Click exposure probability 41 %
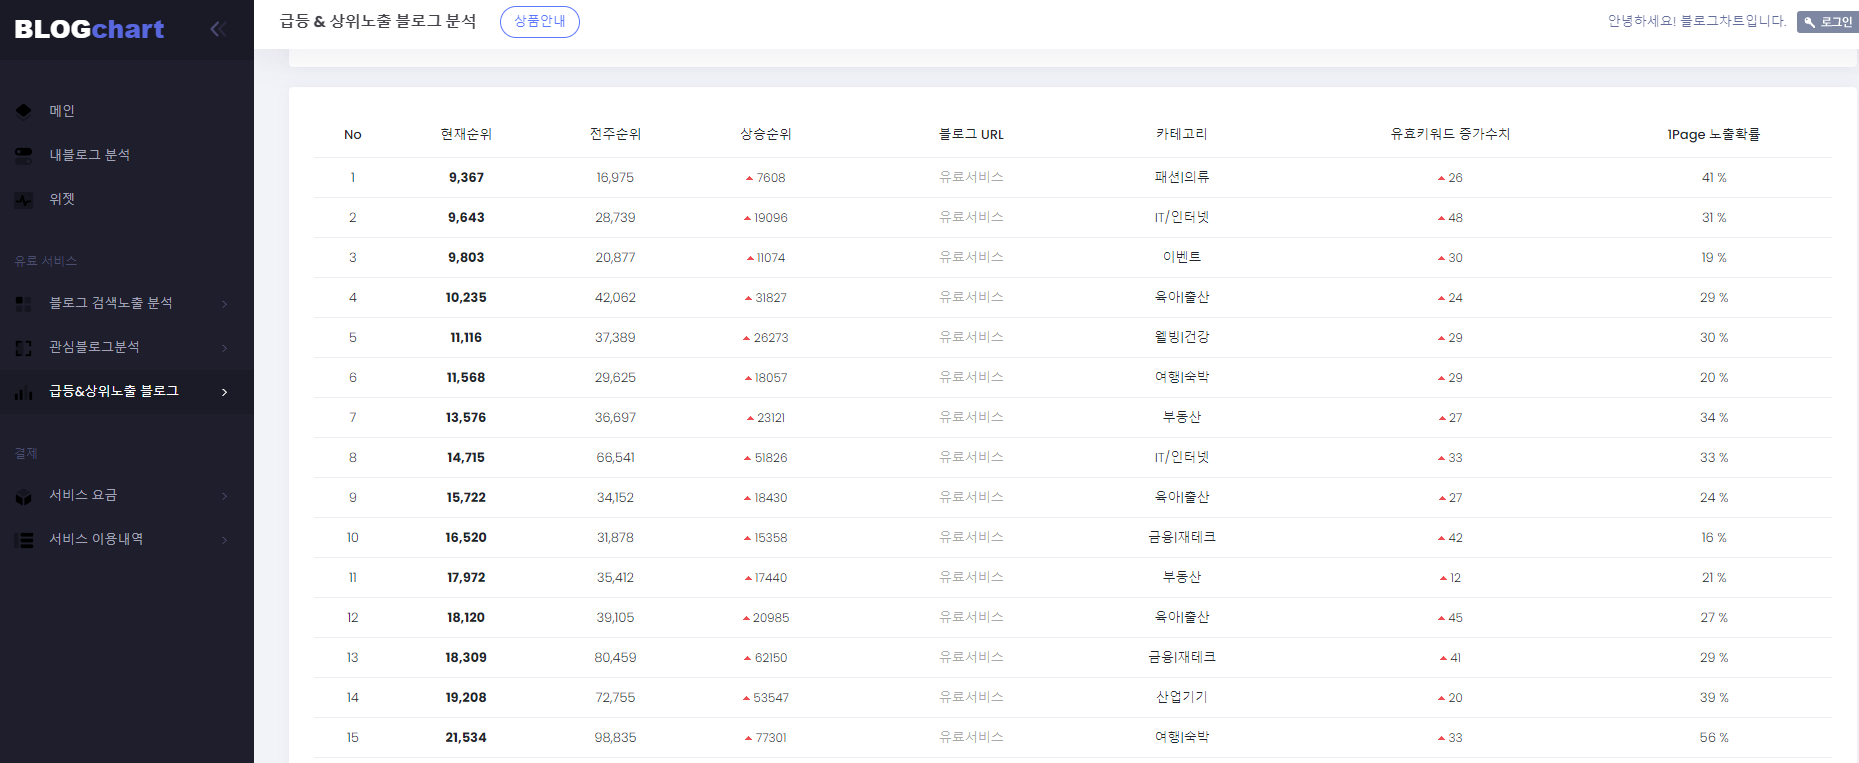Image resolution: width=1859 pixels, height=763 pixels. pyautogui.click(x=1714, y=177)
